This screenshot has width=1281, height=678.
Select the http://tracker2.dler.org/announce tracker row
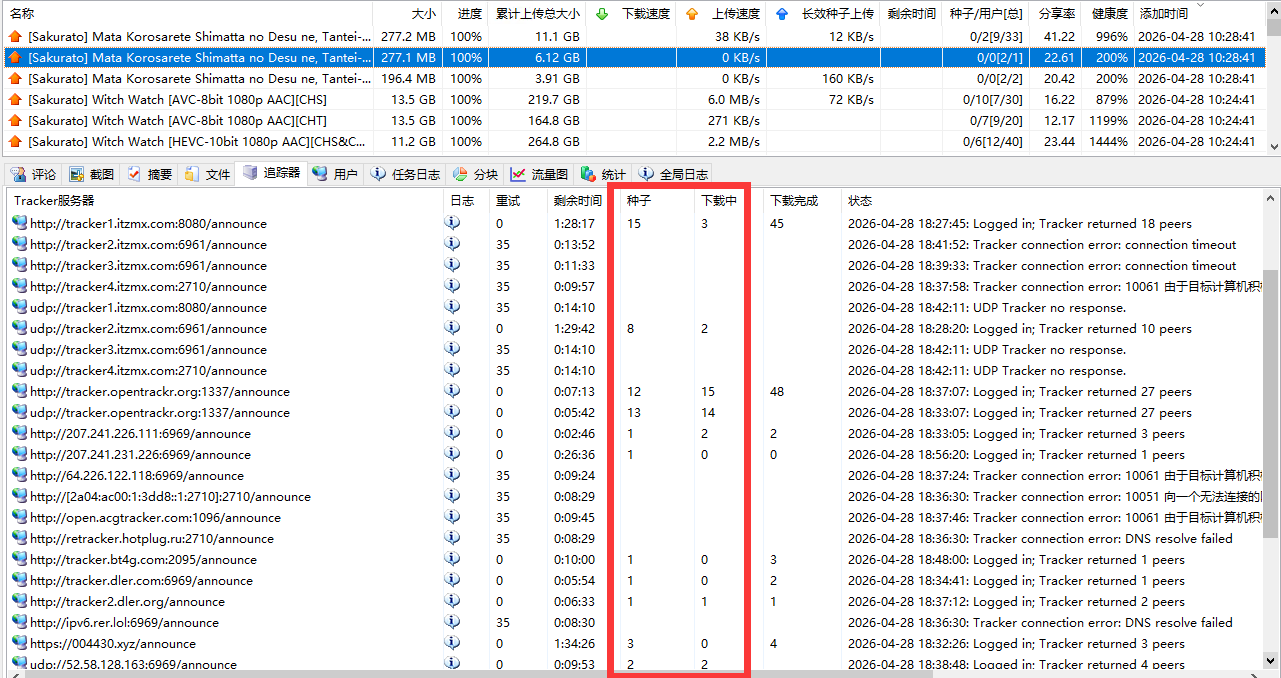(x=127, y=601)
